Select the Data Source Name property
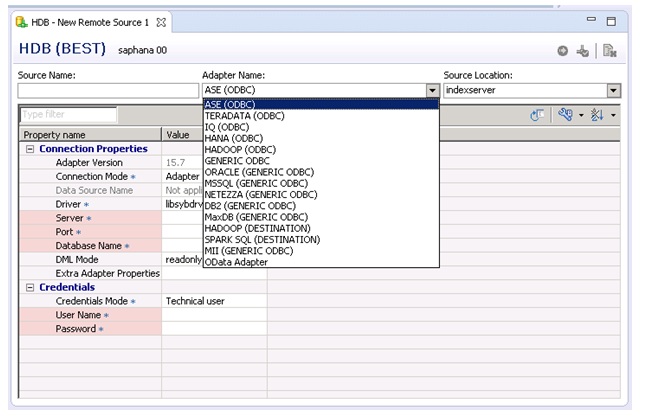The image size is (648, 420). 90,191
